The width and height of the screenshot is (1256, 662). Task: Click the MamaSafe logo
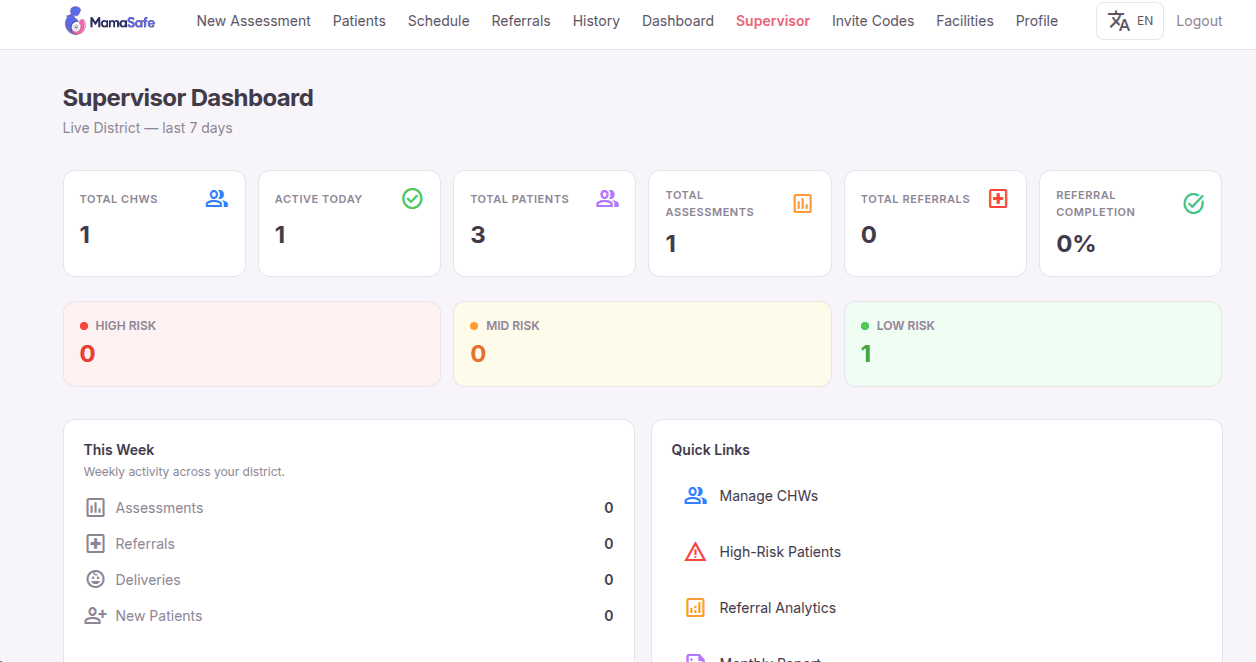point(109,21)
